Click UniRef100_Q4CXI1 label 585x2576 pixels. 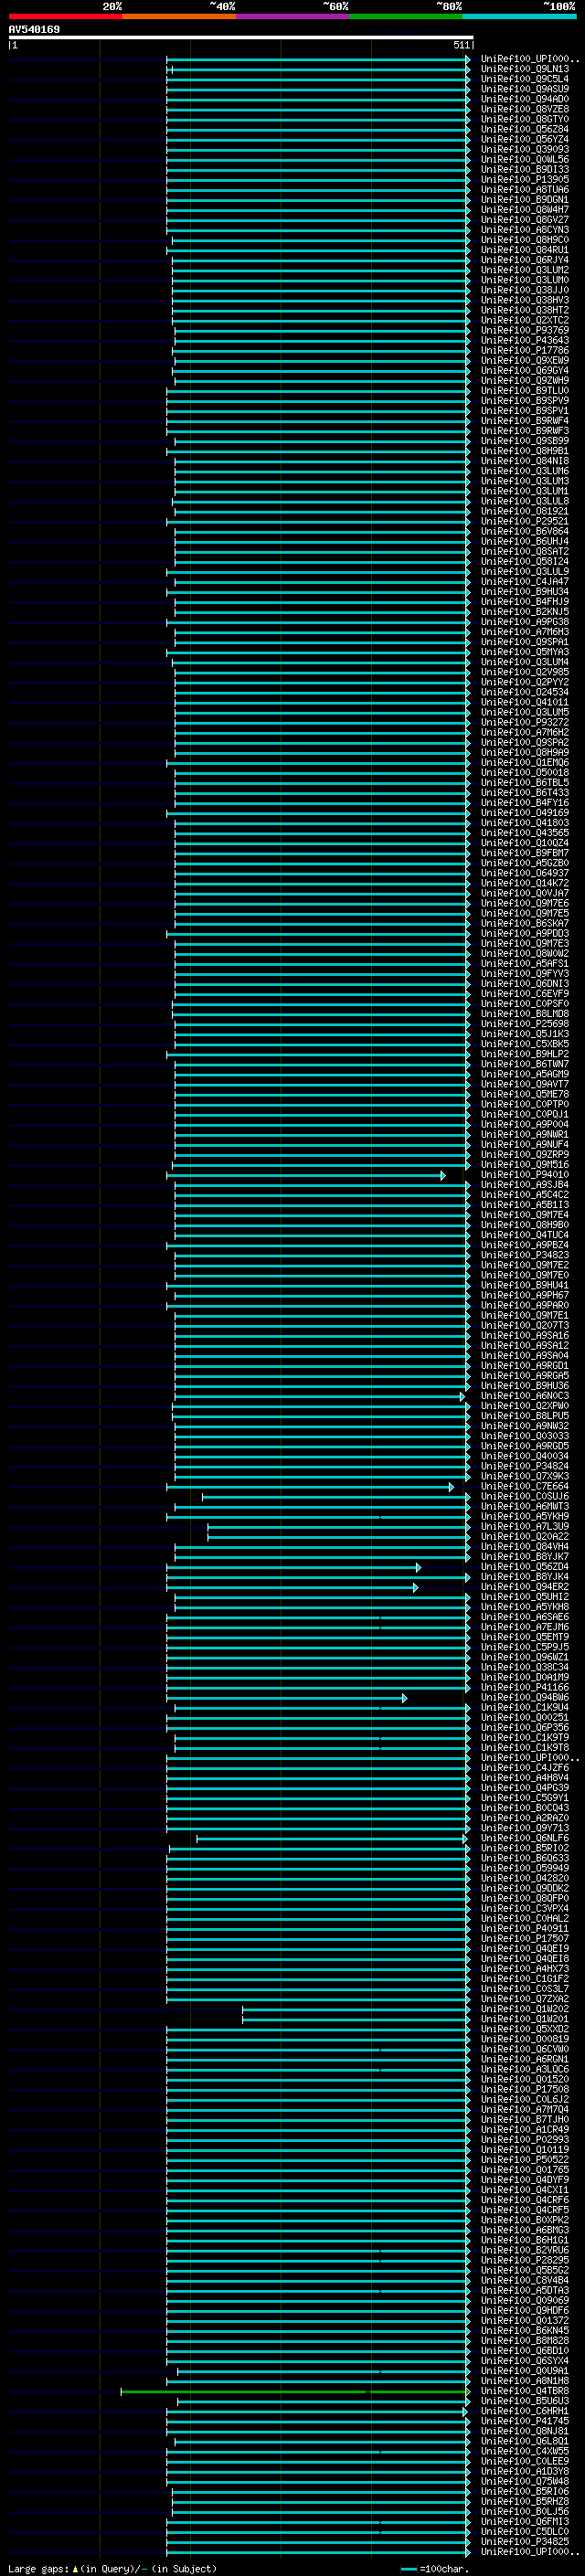click(x=525, y=2191)
